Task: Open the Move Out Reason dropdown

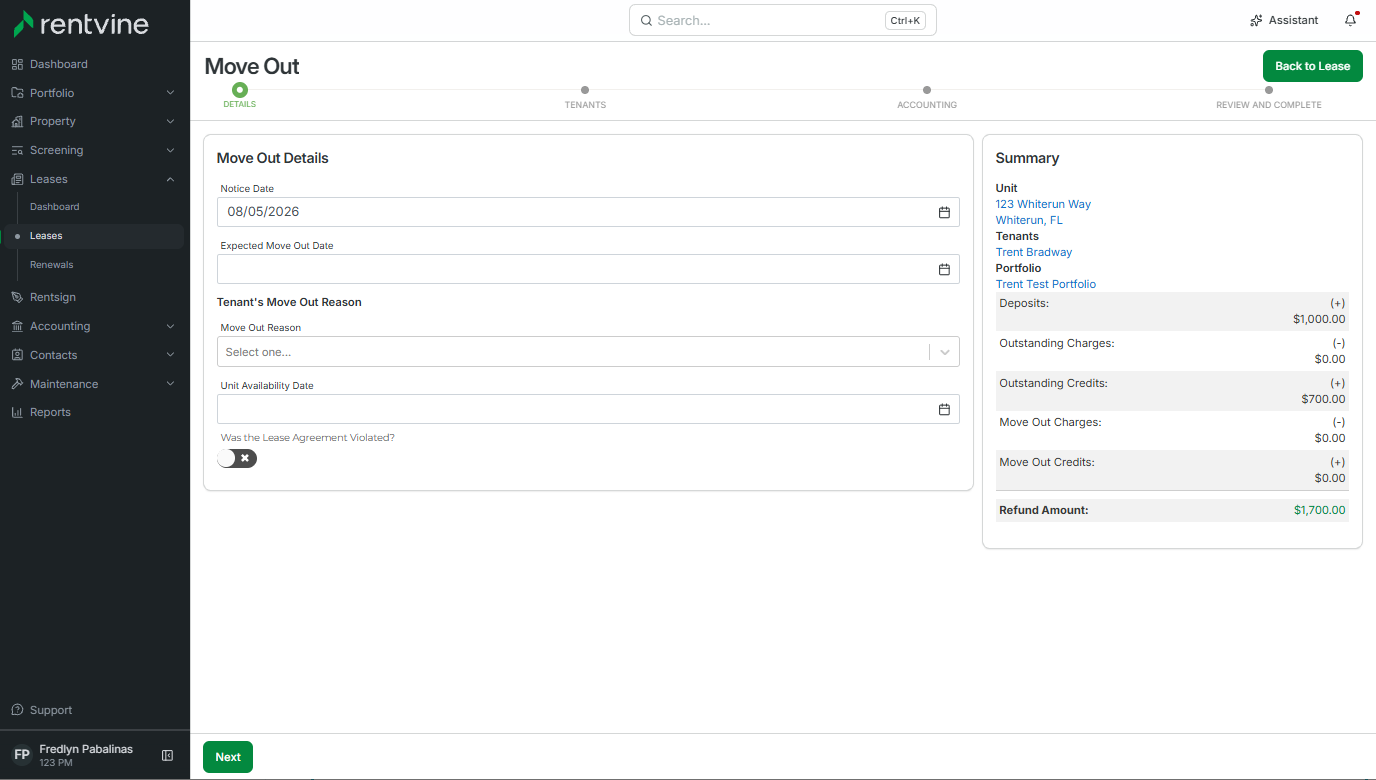Action: (588, 352)
